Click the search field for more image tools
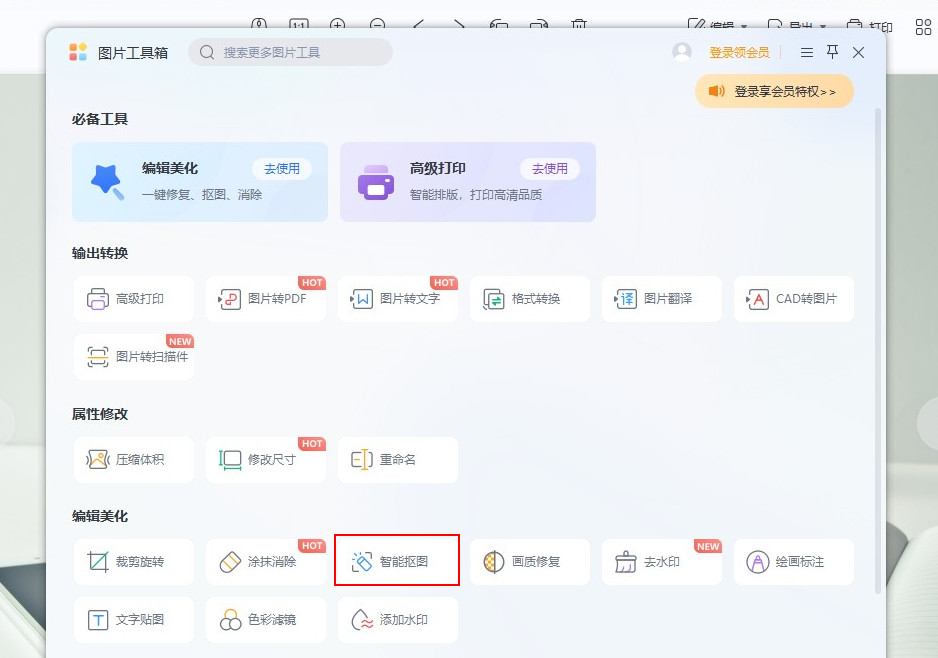This screenshot has height=658, width=938. tap(290, 52)
